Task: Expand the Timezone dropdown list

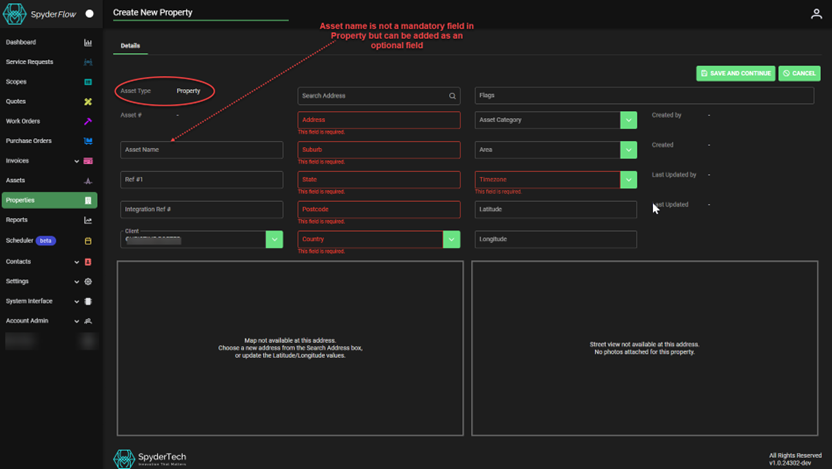Action: click(x=628, y=180)
